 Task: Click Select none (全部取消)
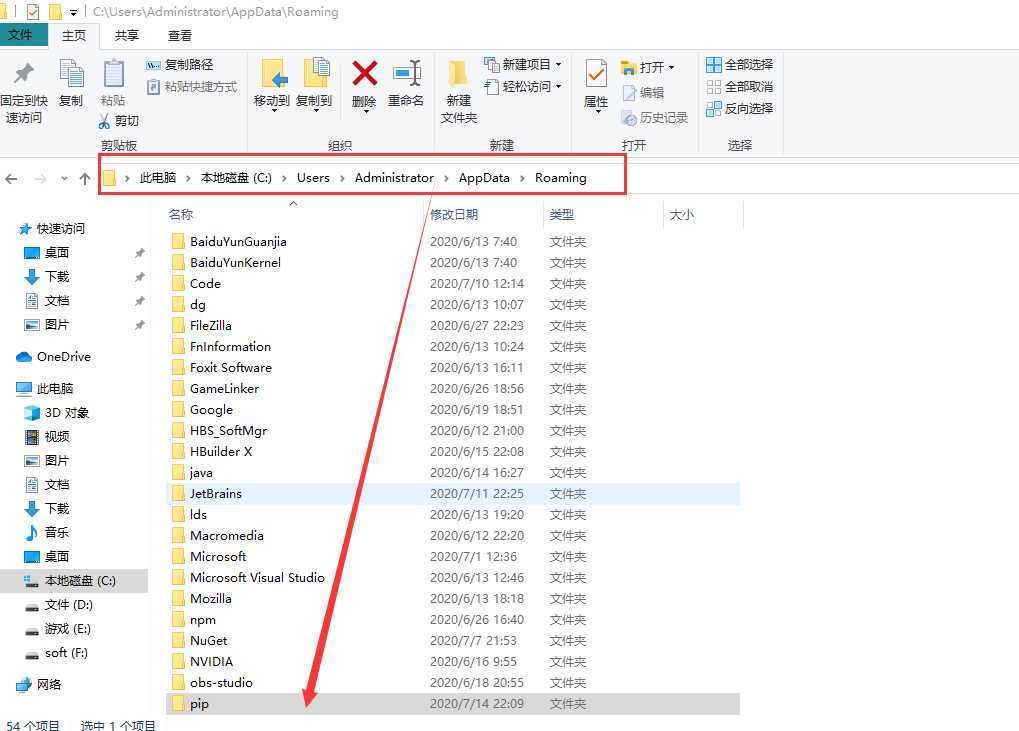coord(740,86)
